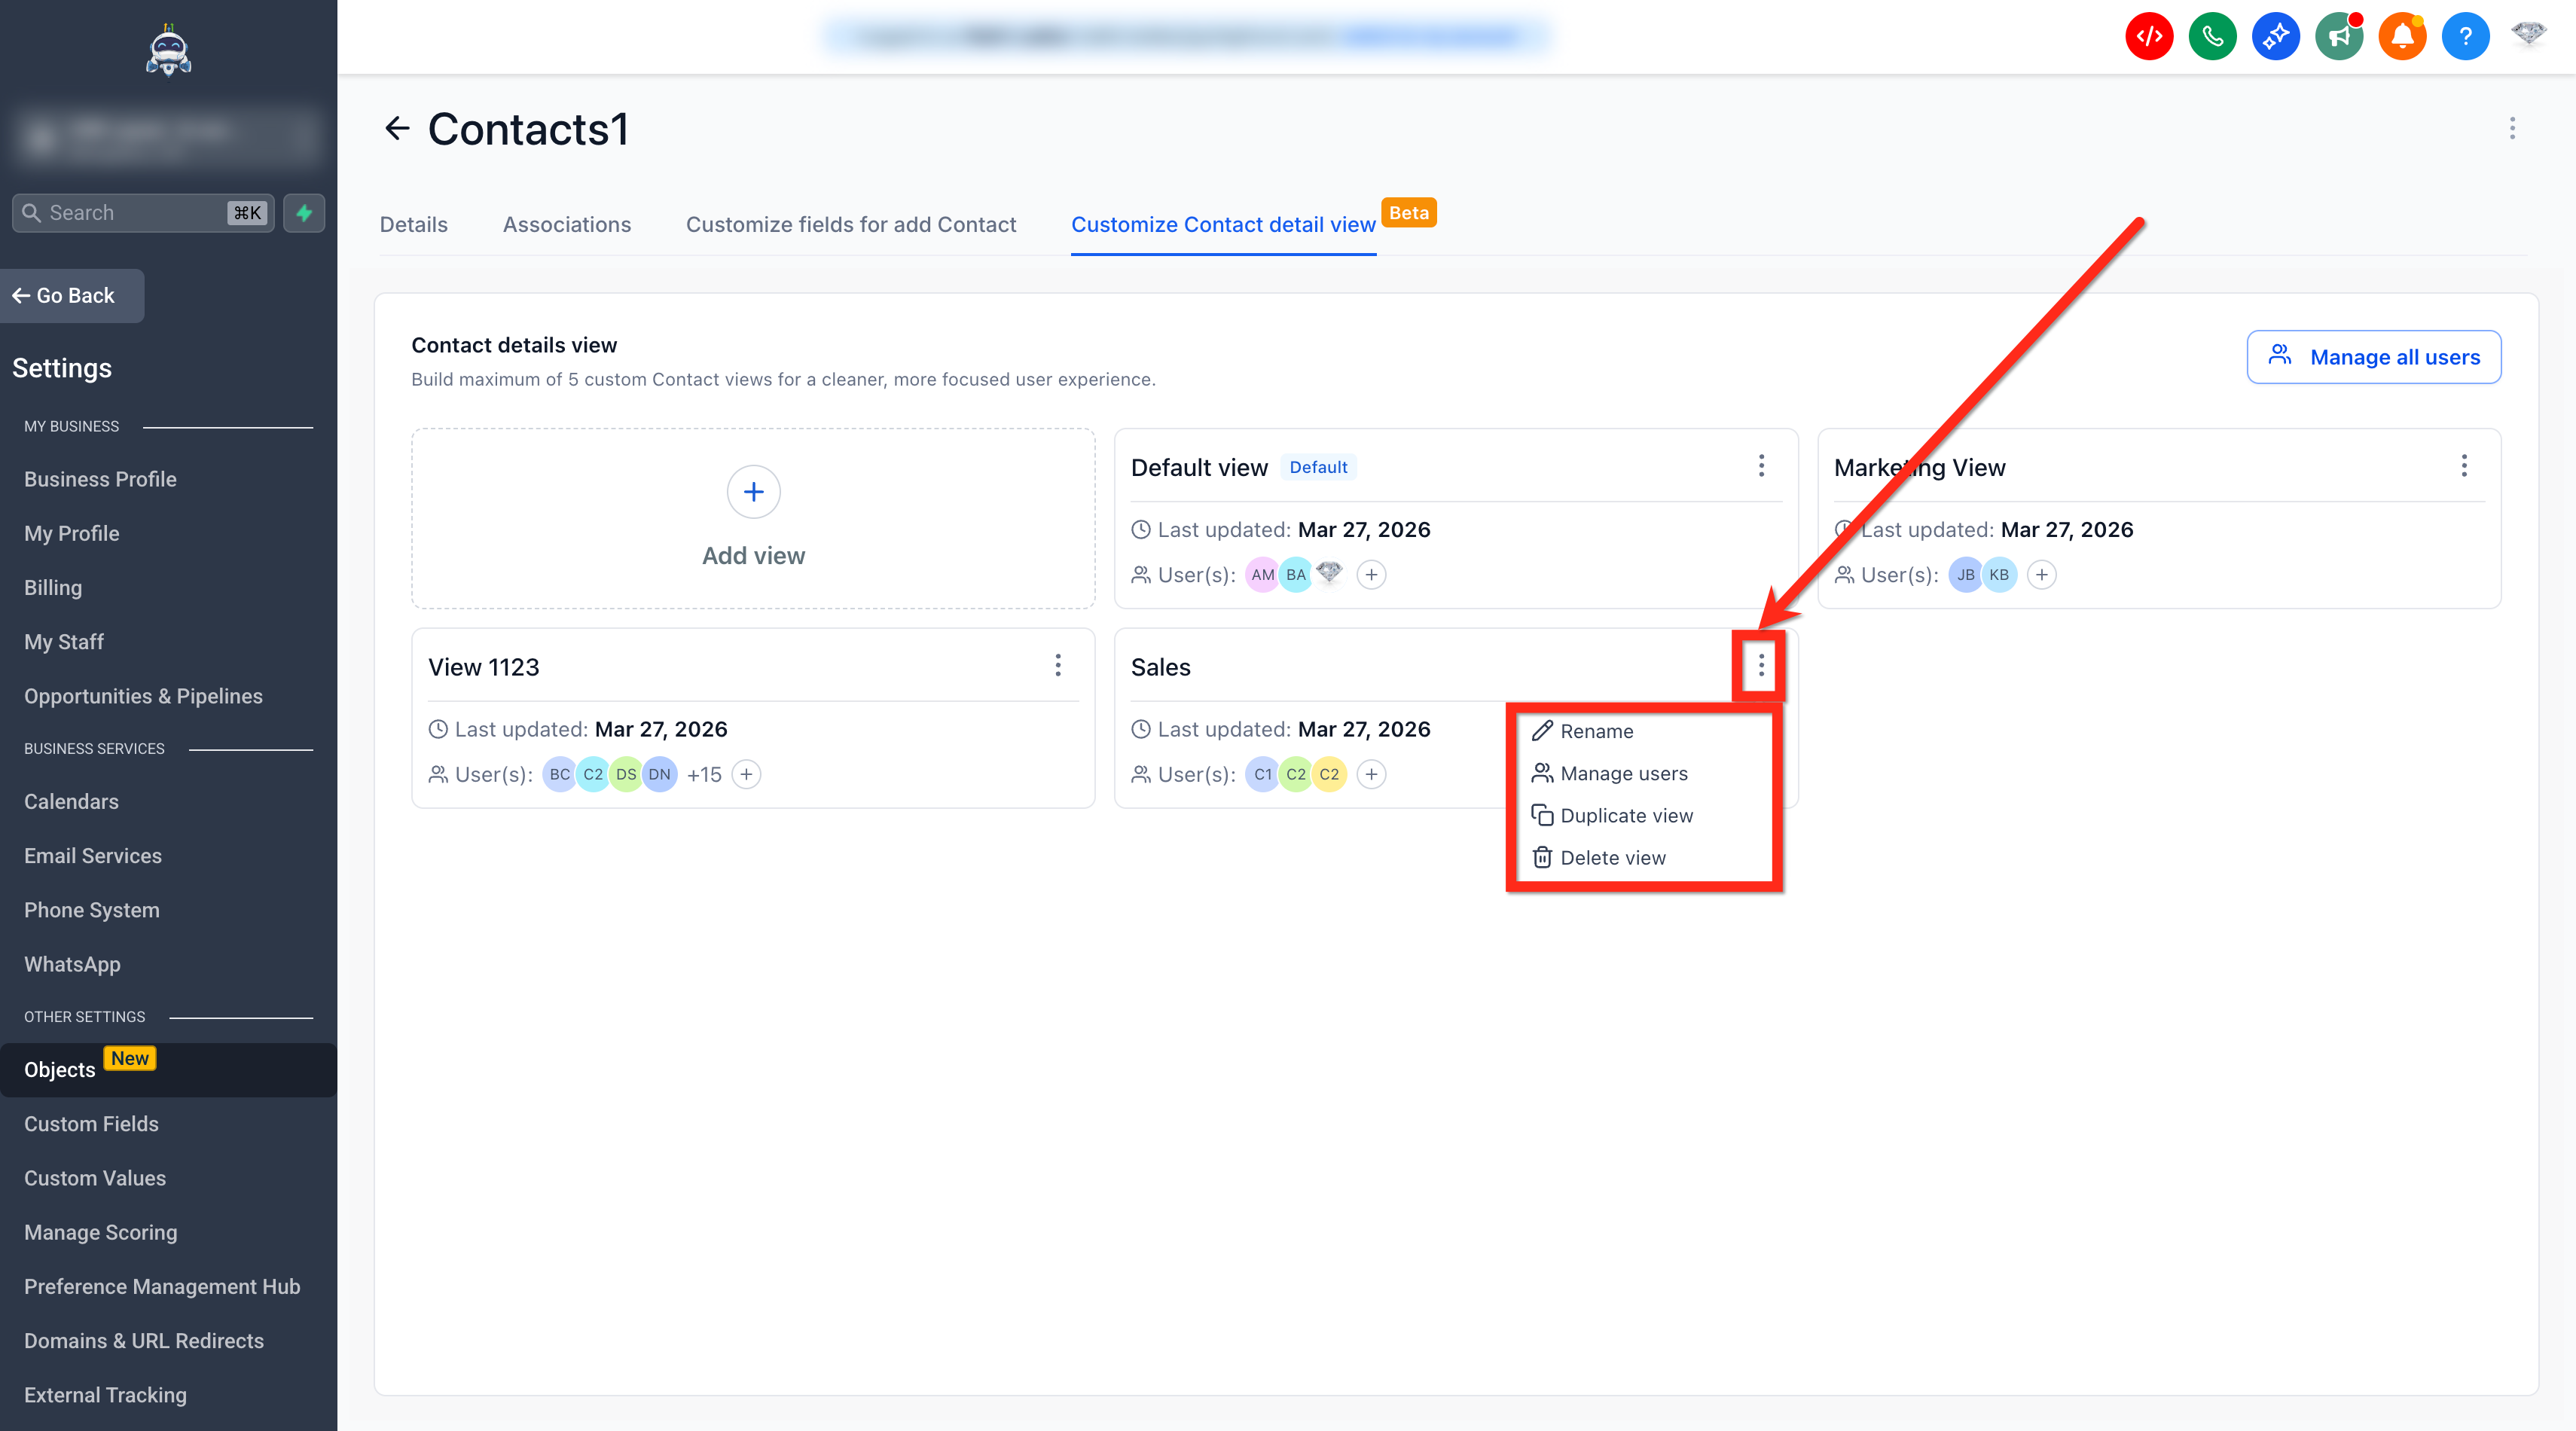Click the Manage all users button

[x=2373, y=357]
